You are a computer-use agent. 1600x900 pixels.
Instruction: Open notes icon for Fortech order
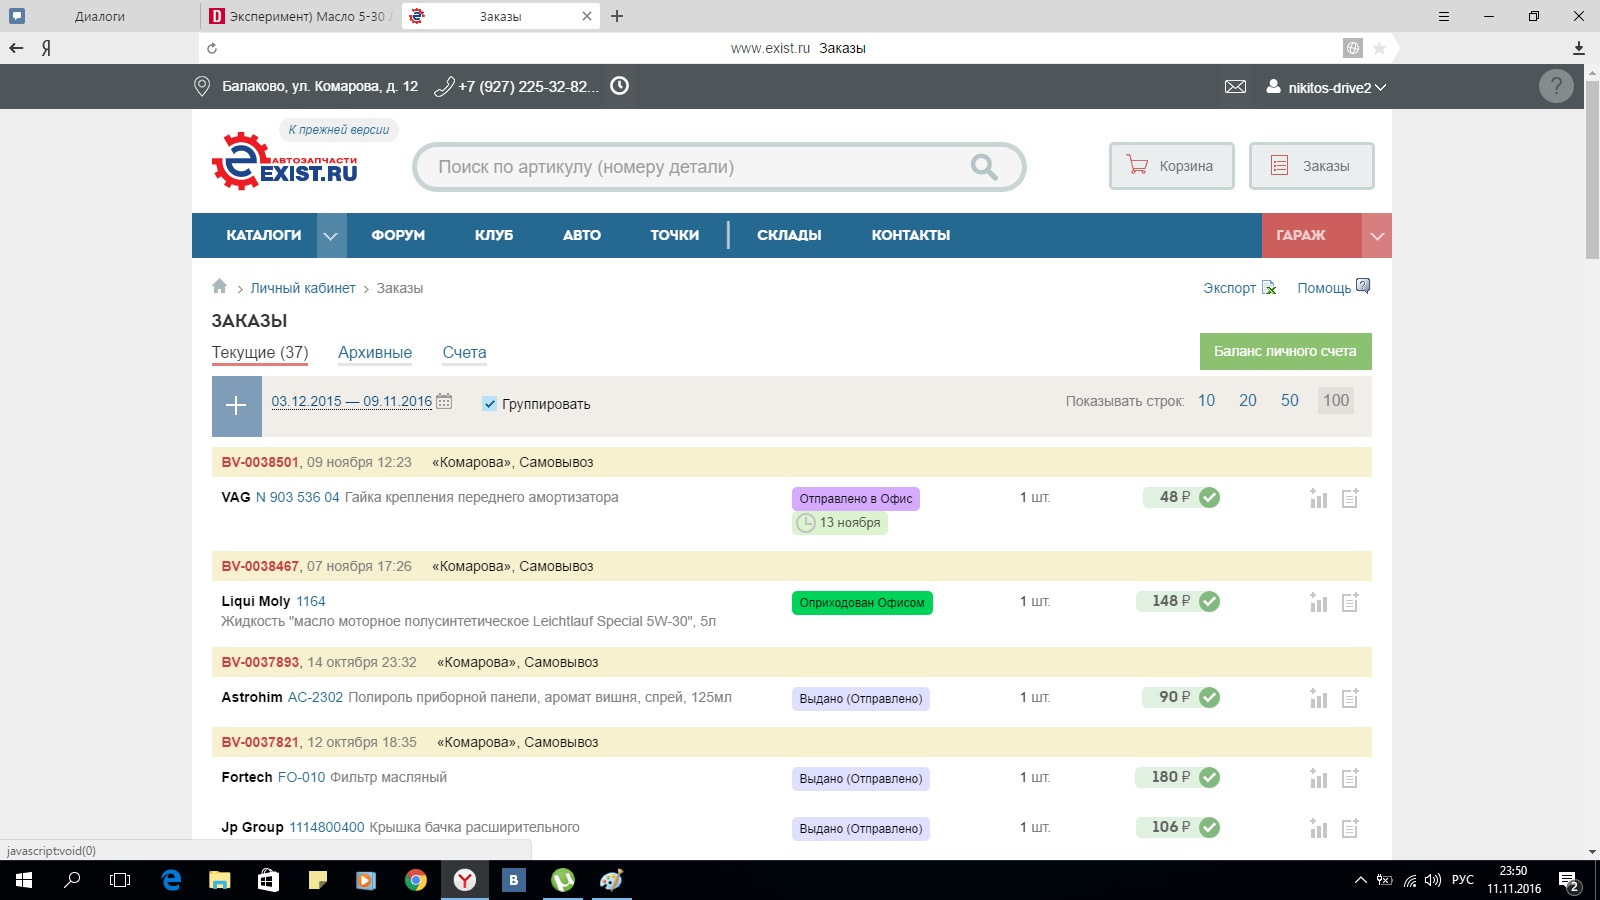pyautogui.click(x=1350, y=778)
